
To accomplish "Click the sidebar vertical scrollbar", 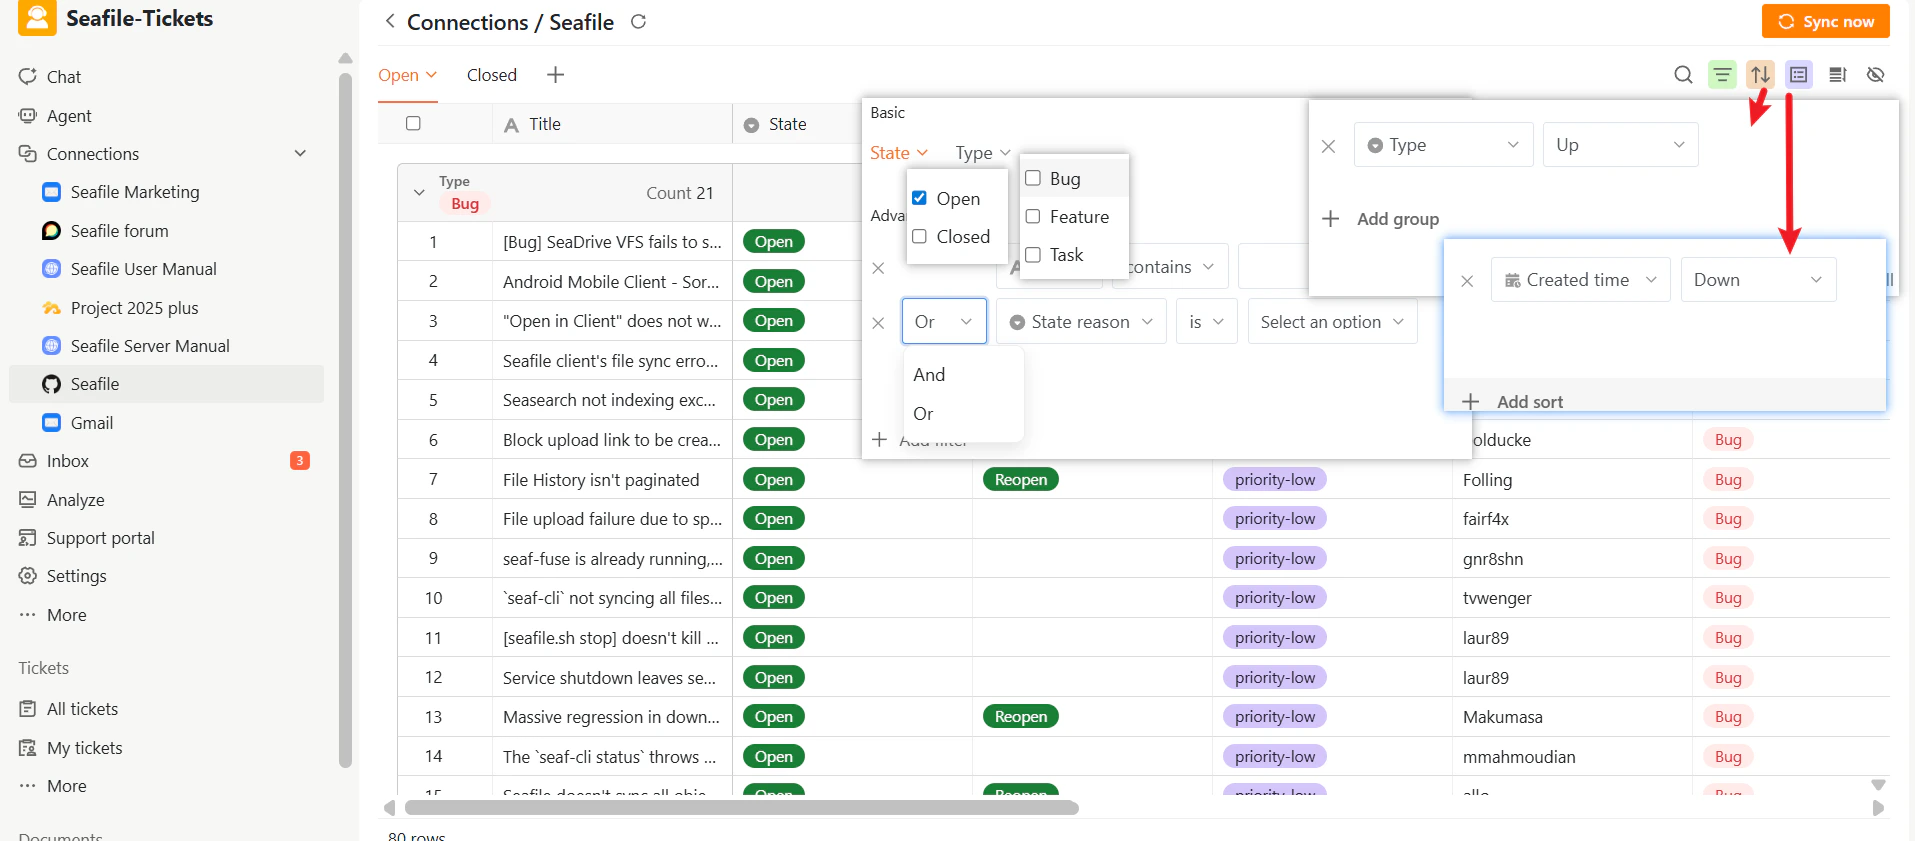I will [x=345, y=420].
